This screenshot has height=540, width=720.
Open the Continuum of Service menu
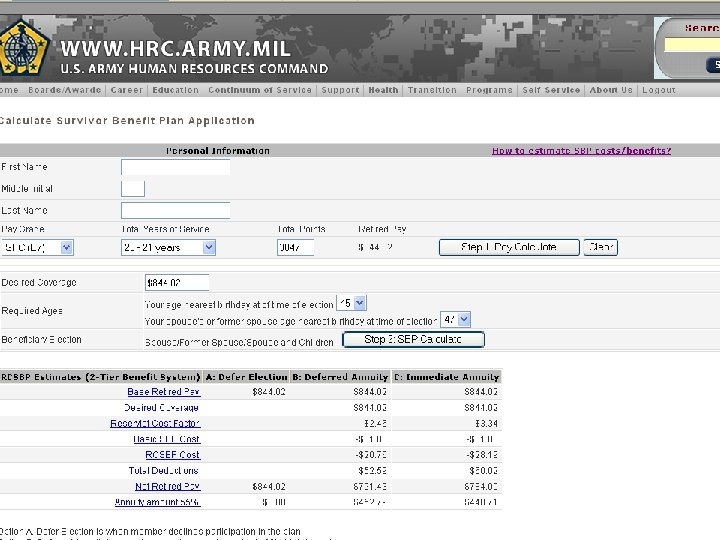(x=260, y=90)
